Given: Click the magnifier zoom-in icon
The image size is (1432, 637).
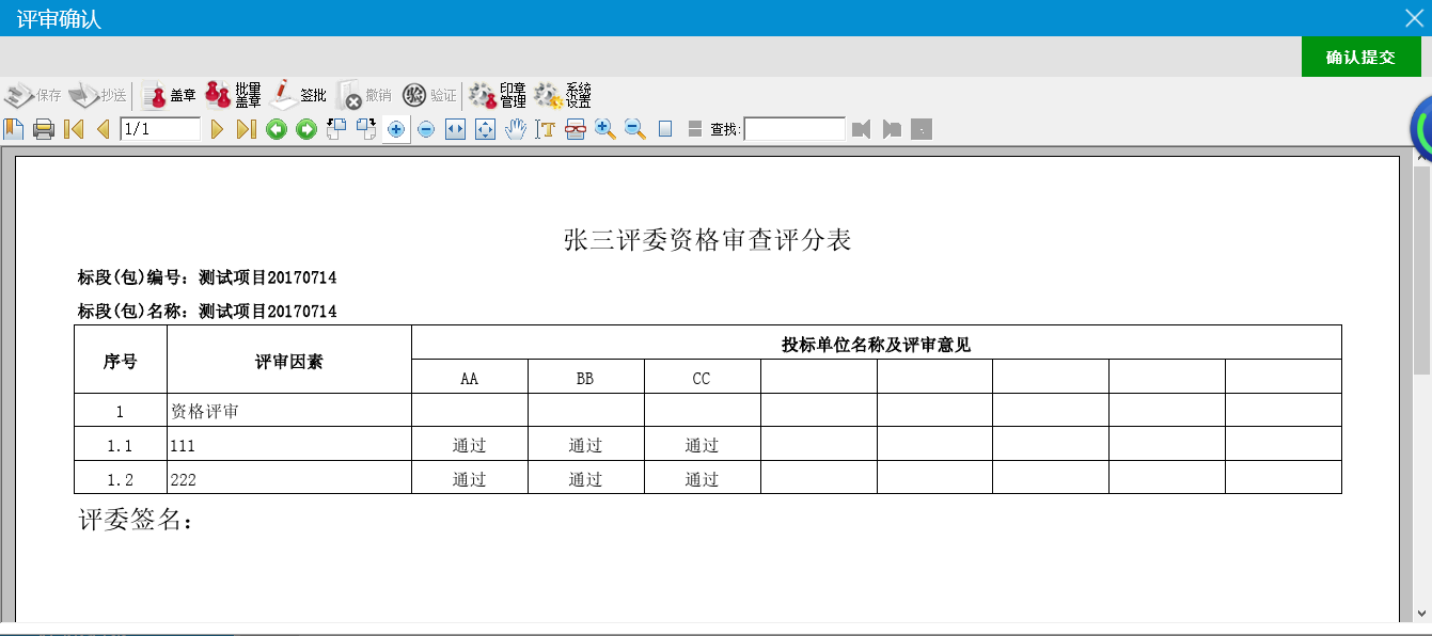Looking at the screenshot, I should tap(605, 129).
